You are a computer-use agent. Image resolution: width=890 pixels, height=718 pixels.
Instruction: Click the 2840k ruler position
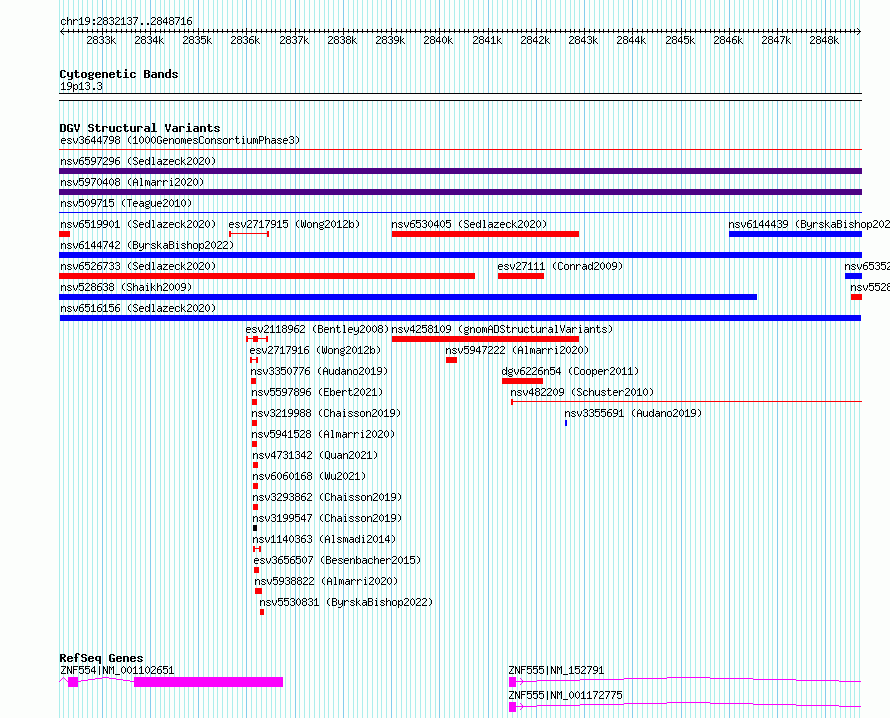pyautogui.click(x=438, y=40)
